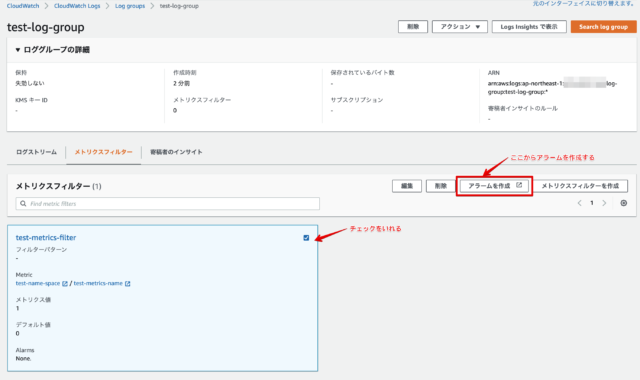Click the test-log-group page heading

click(46, 27)
